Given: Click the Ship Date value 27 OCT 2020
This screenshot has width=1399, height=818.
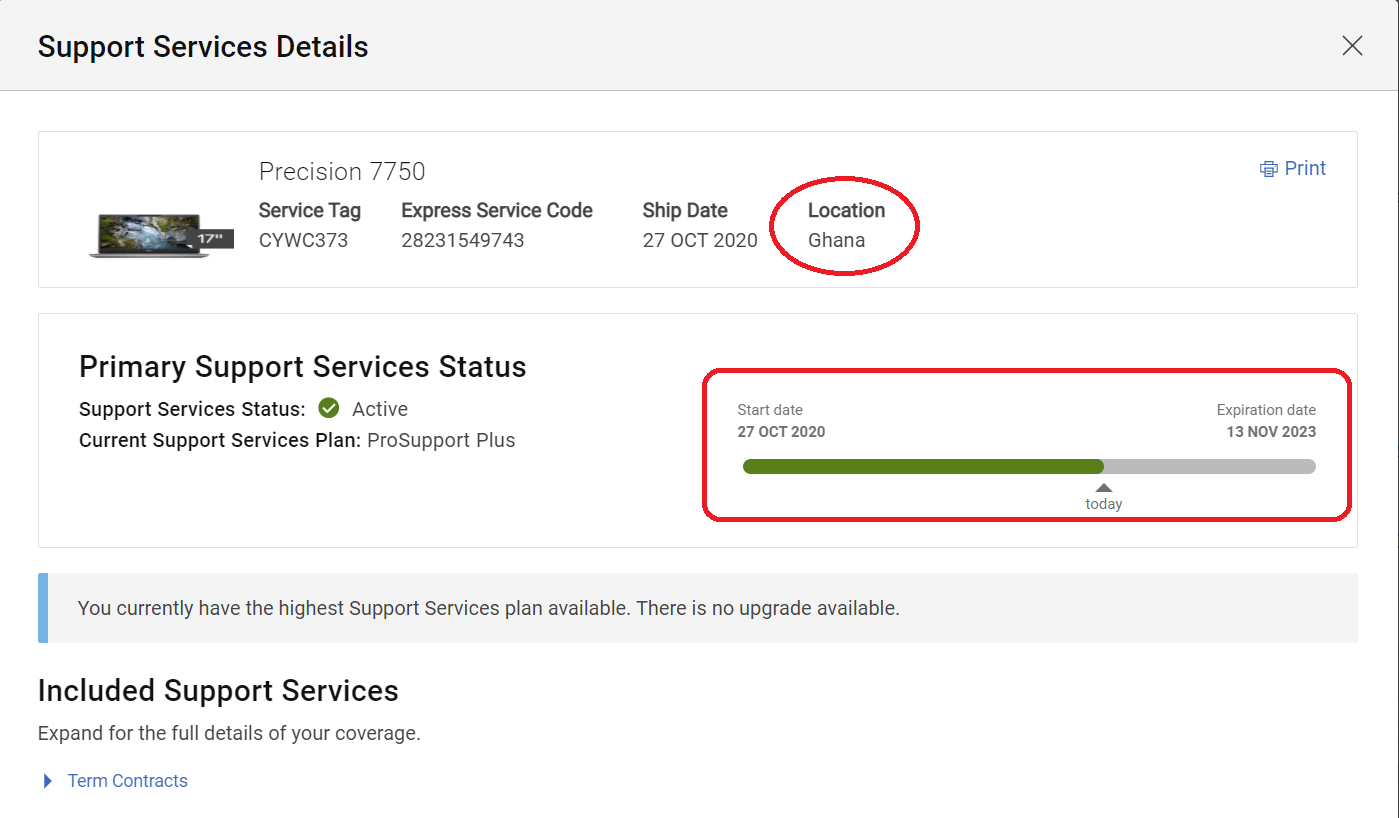Looking at the screenshot, I should point(700,240).
